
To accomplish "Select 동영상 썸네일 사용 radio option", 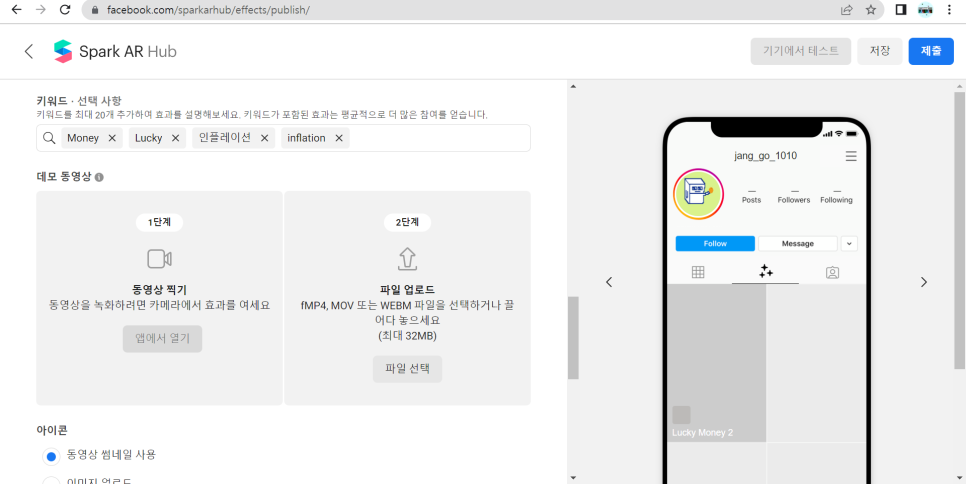I will click(51, 456).
